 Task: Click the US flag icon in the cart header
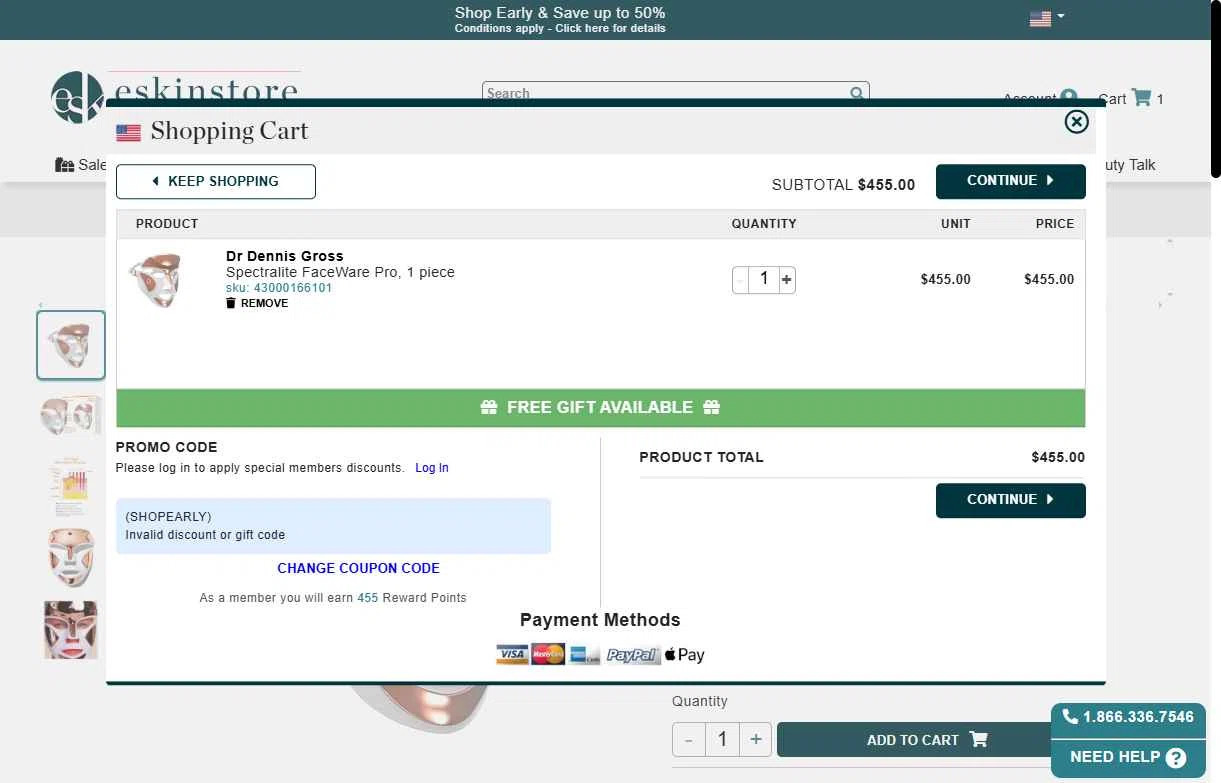128,132
